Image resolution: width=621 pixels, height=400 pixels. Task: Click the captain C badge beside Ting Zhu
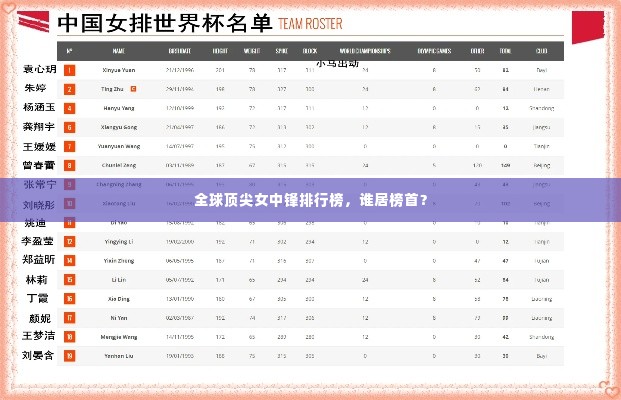(133, 89)
